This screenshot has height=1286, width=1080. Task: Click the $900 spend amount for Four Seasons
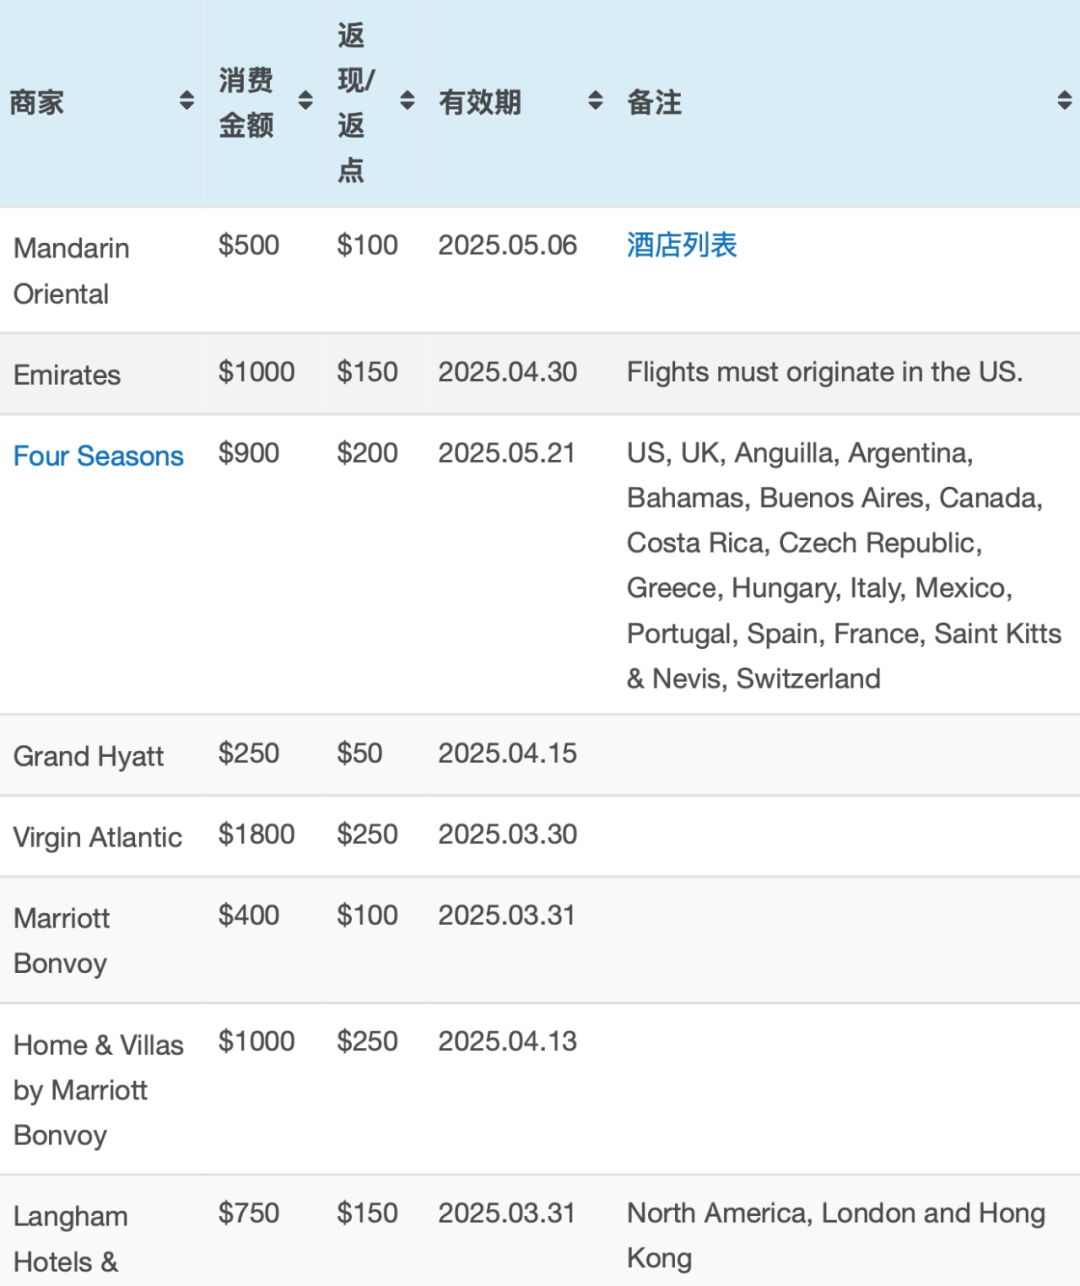(249, 453)
